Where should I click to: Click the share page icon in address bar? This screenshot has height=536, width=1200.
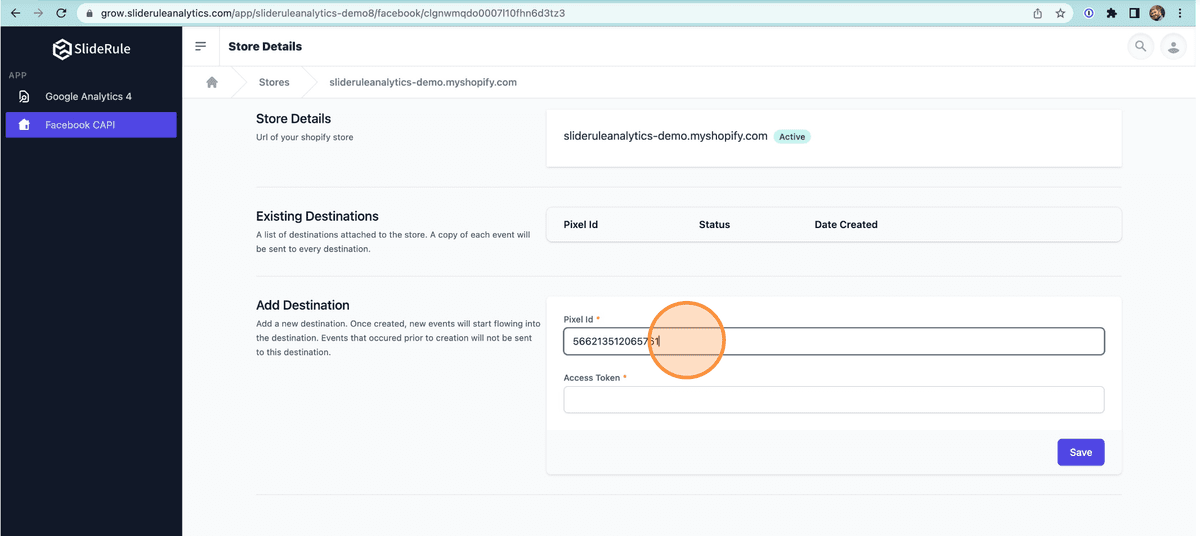tap(1038, 13)
